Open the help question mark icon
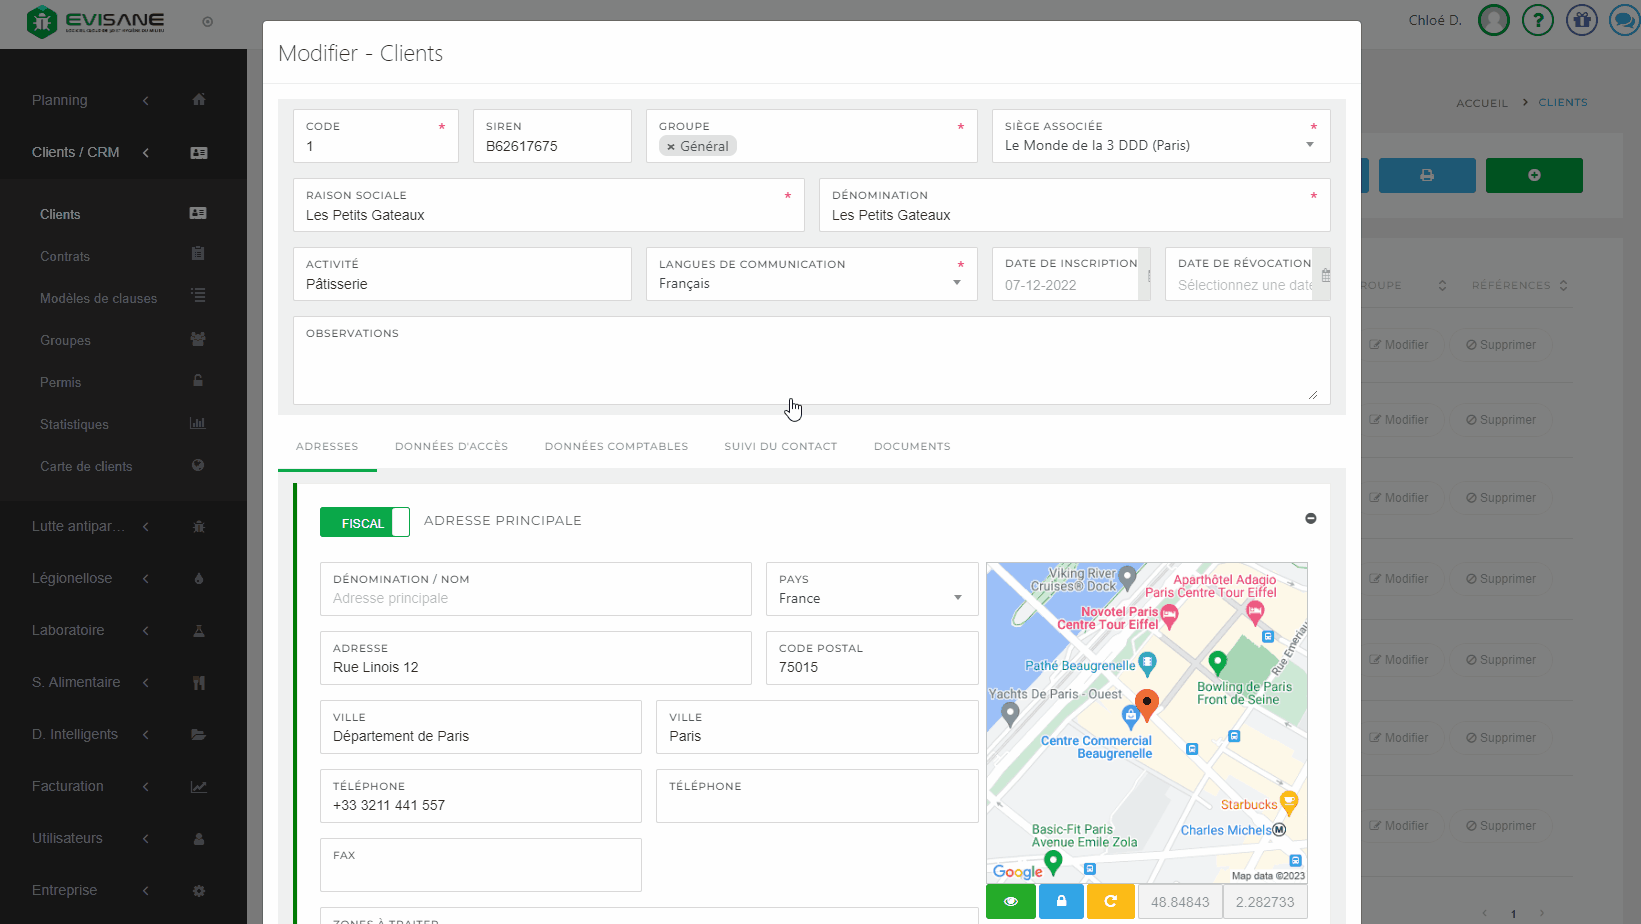This screenshot has width=1641, height=924. (x=1537, y=20)
